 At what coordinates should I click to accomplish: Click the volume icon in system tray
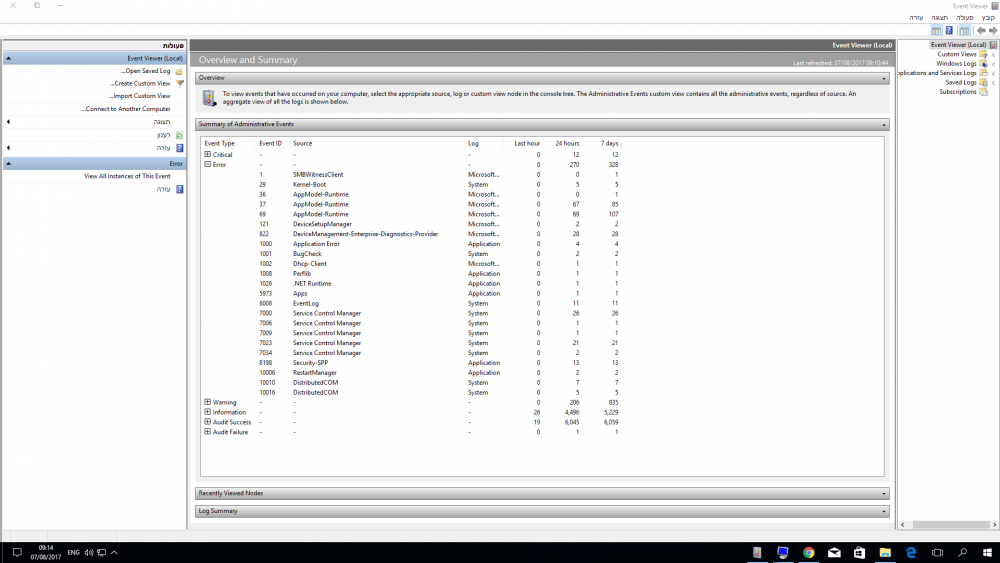(89, 553)
